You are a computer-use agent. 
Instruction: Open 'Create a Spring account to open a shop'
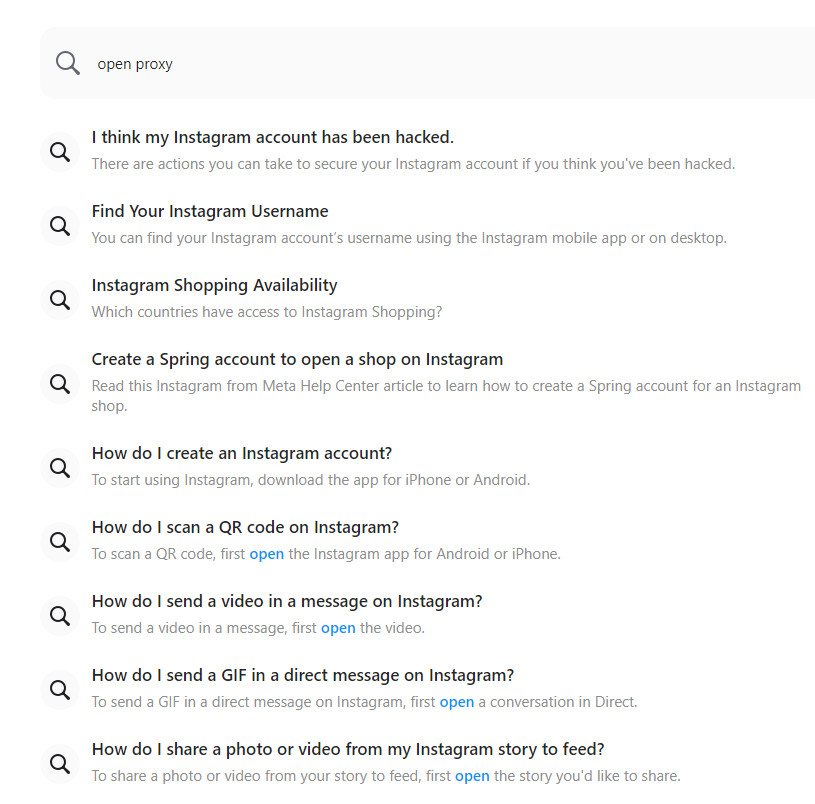(x=297, y=360)
